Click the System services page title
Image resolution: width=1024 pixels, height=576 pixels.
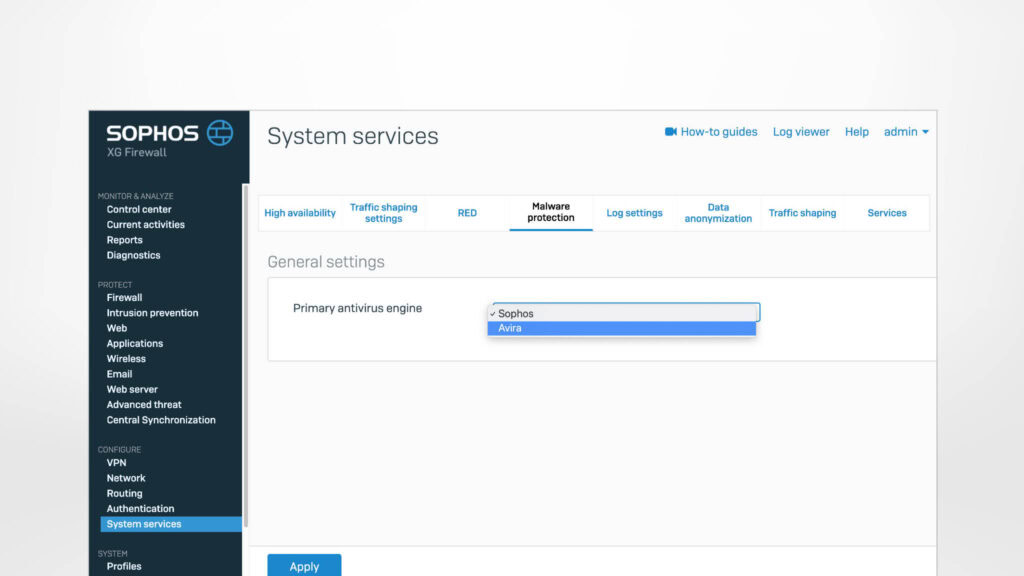pos(353,136)
